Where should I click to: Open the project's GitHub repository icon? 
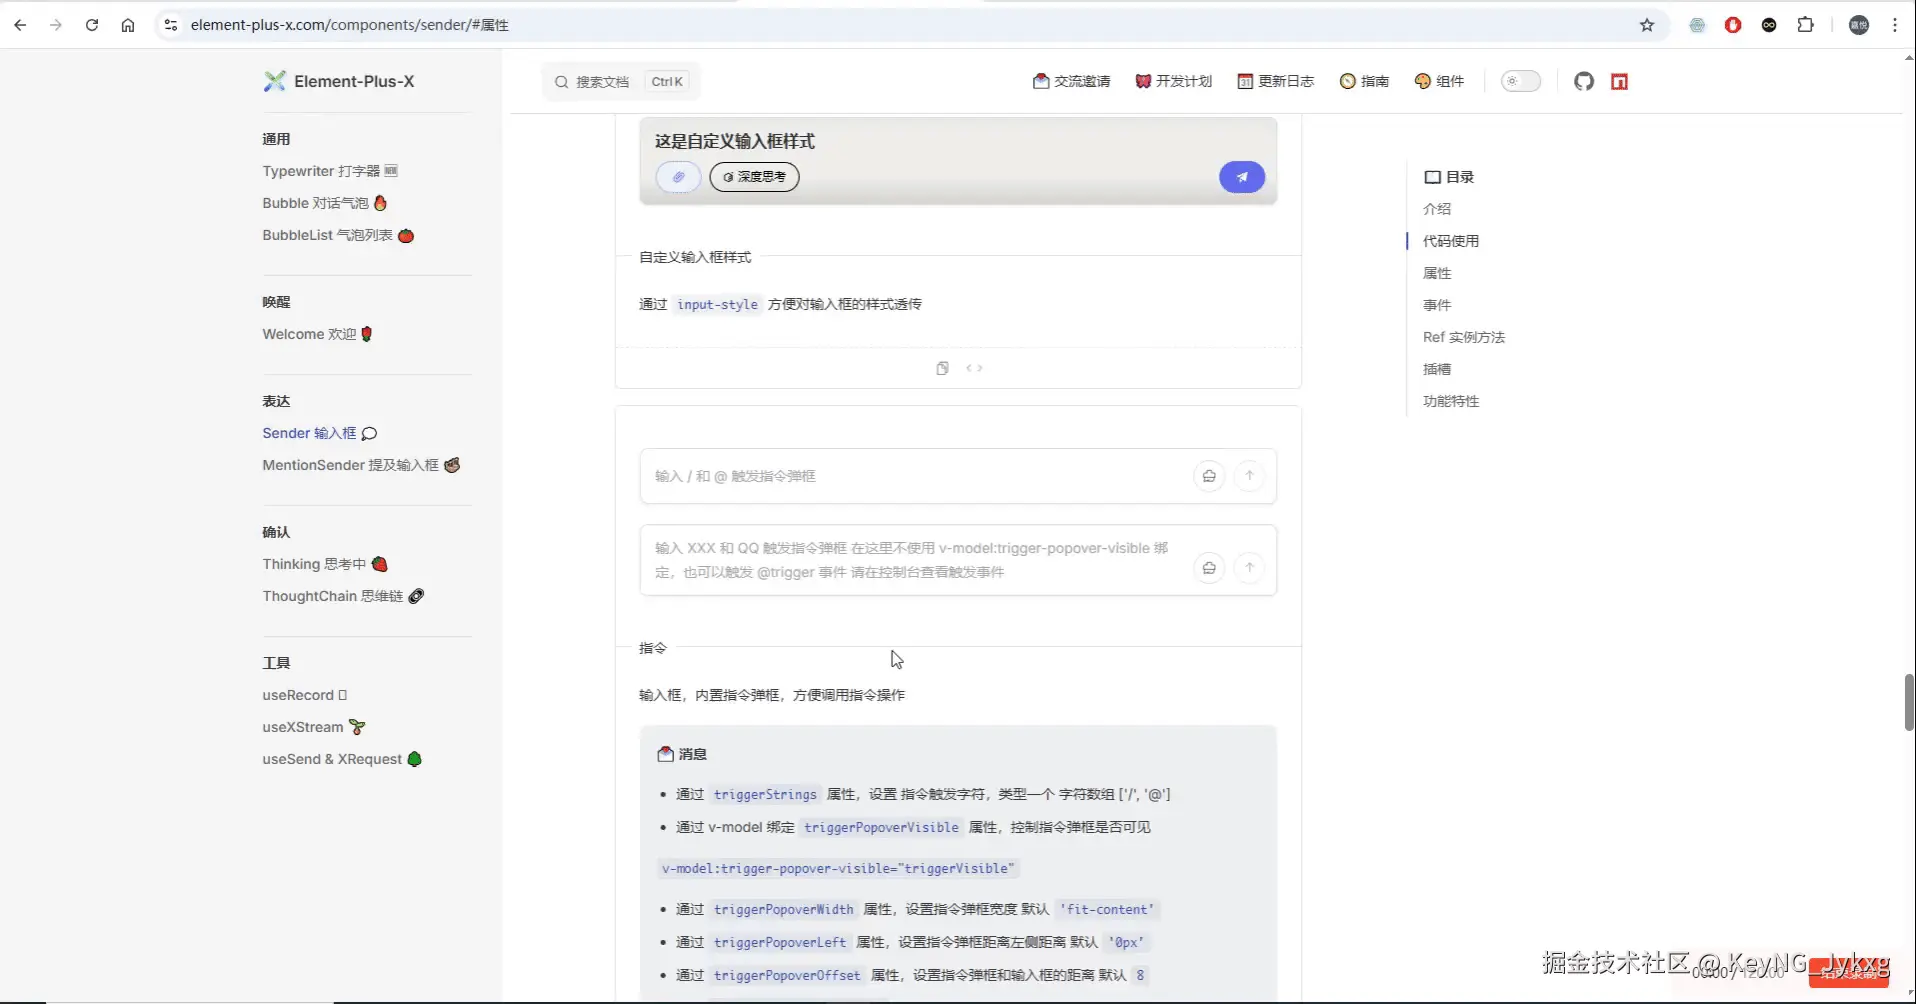1583,82
